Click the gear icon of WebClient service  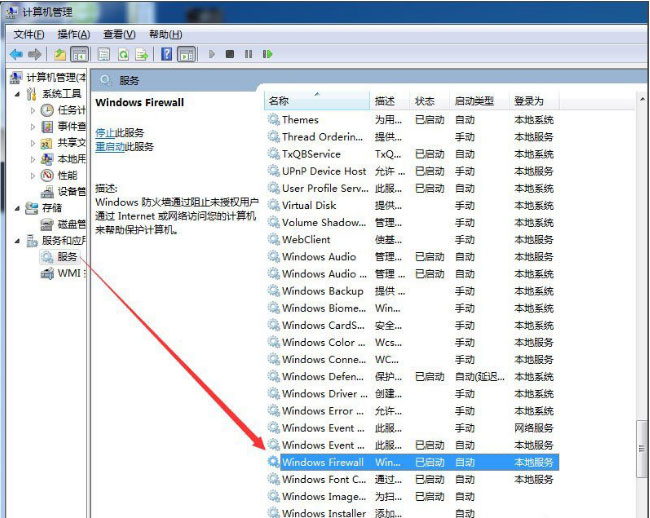click(274, 240)
